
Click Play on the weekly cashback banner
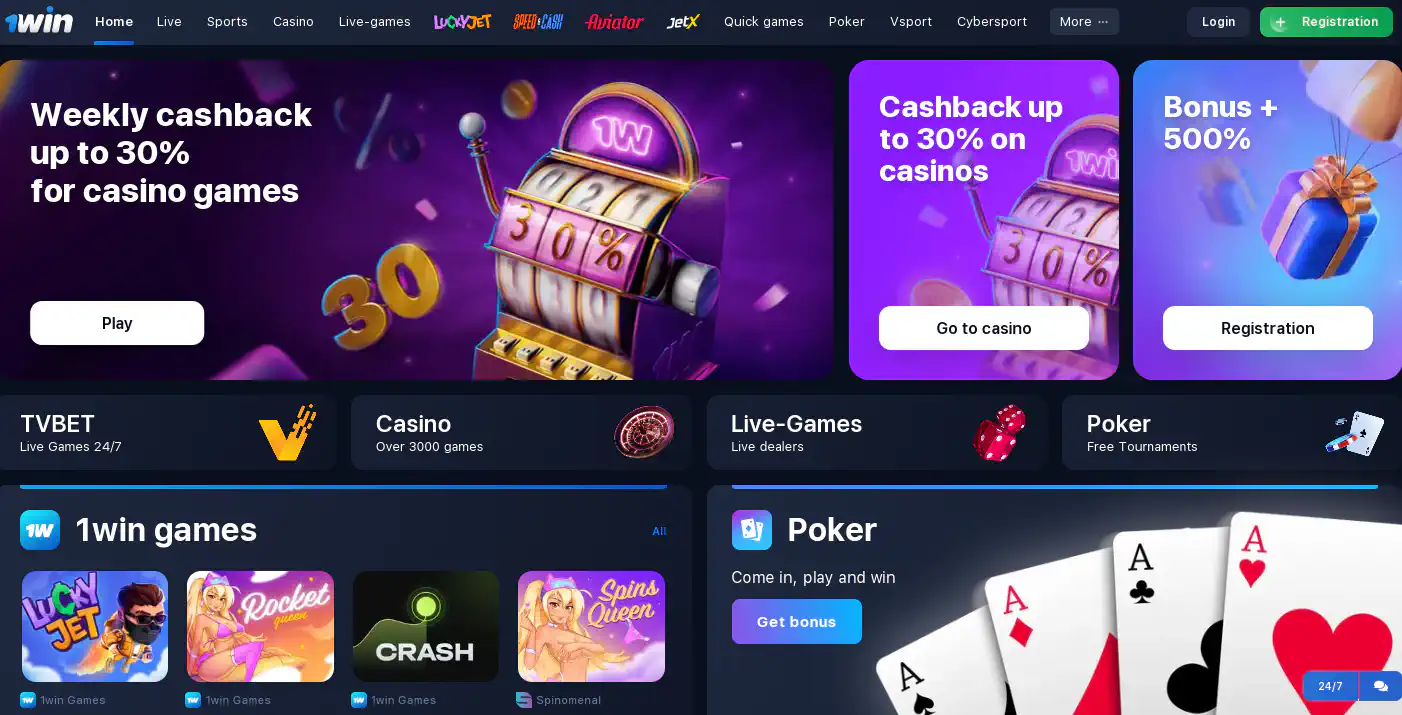117,323
